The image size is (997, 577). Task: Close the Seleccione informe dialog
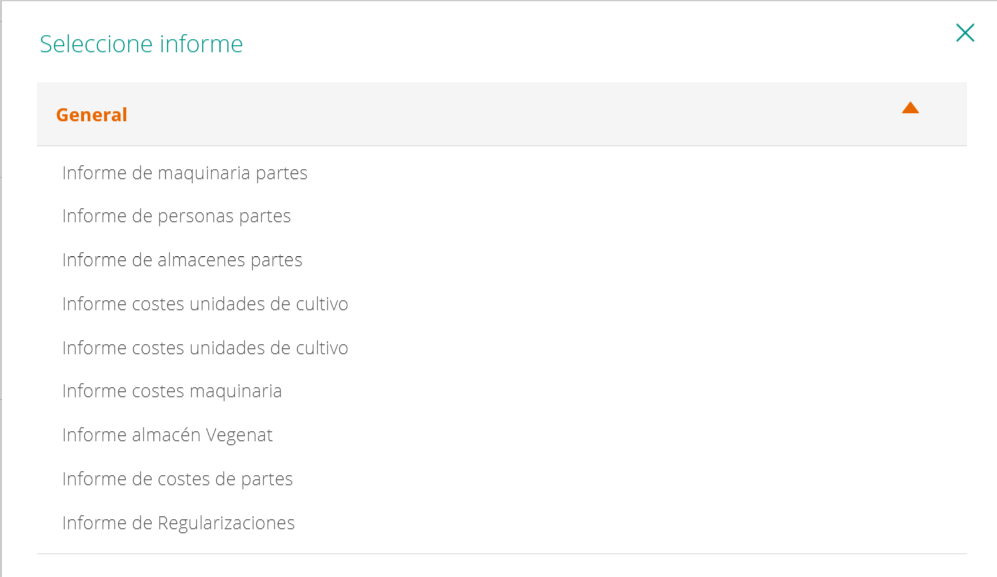pyautogui.click(x=964, y=33)
